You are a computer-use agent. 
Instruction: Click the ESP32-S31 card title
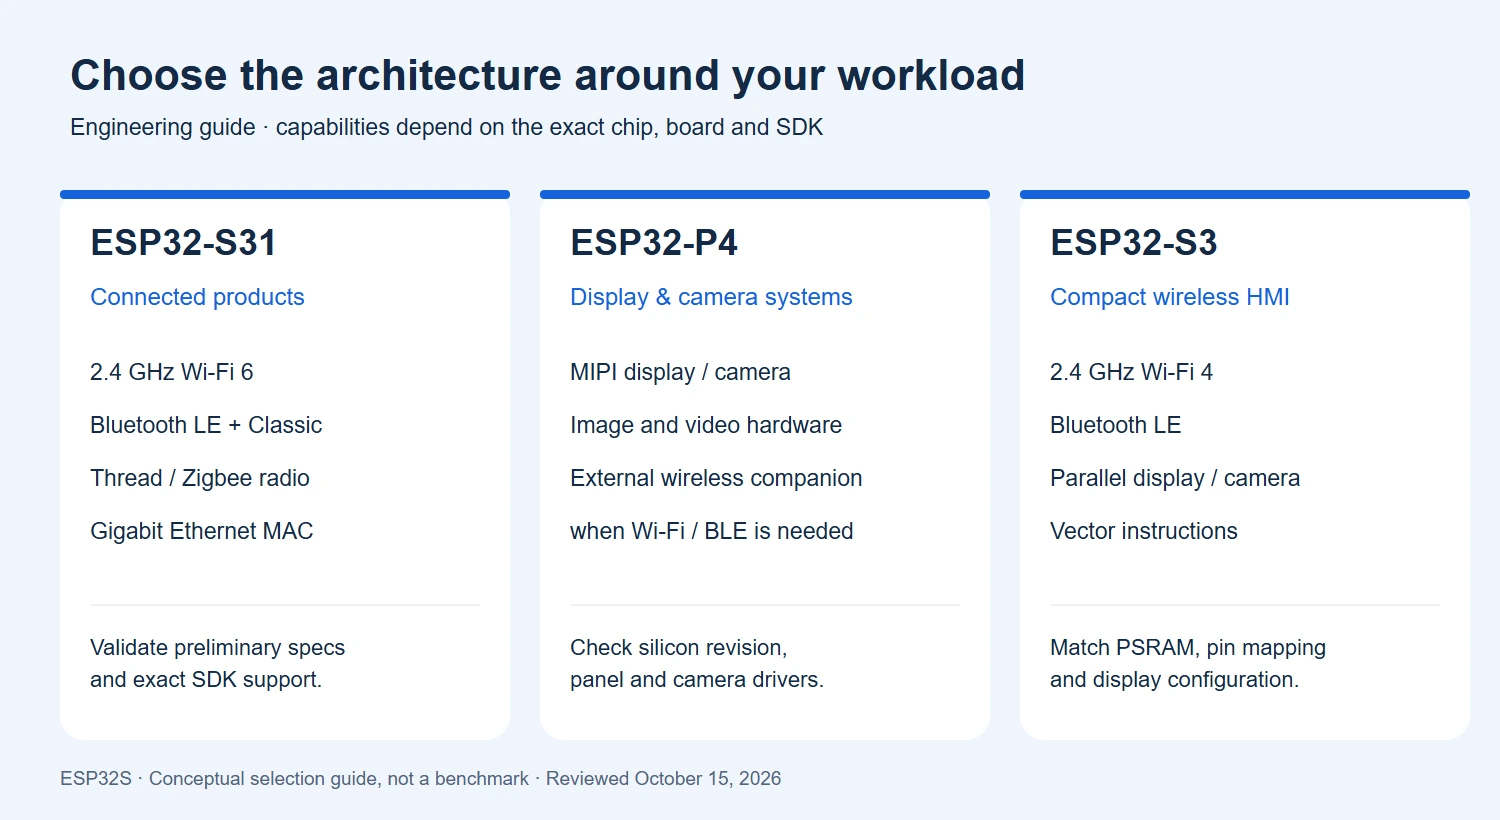[x=183, y=243]
